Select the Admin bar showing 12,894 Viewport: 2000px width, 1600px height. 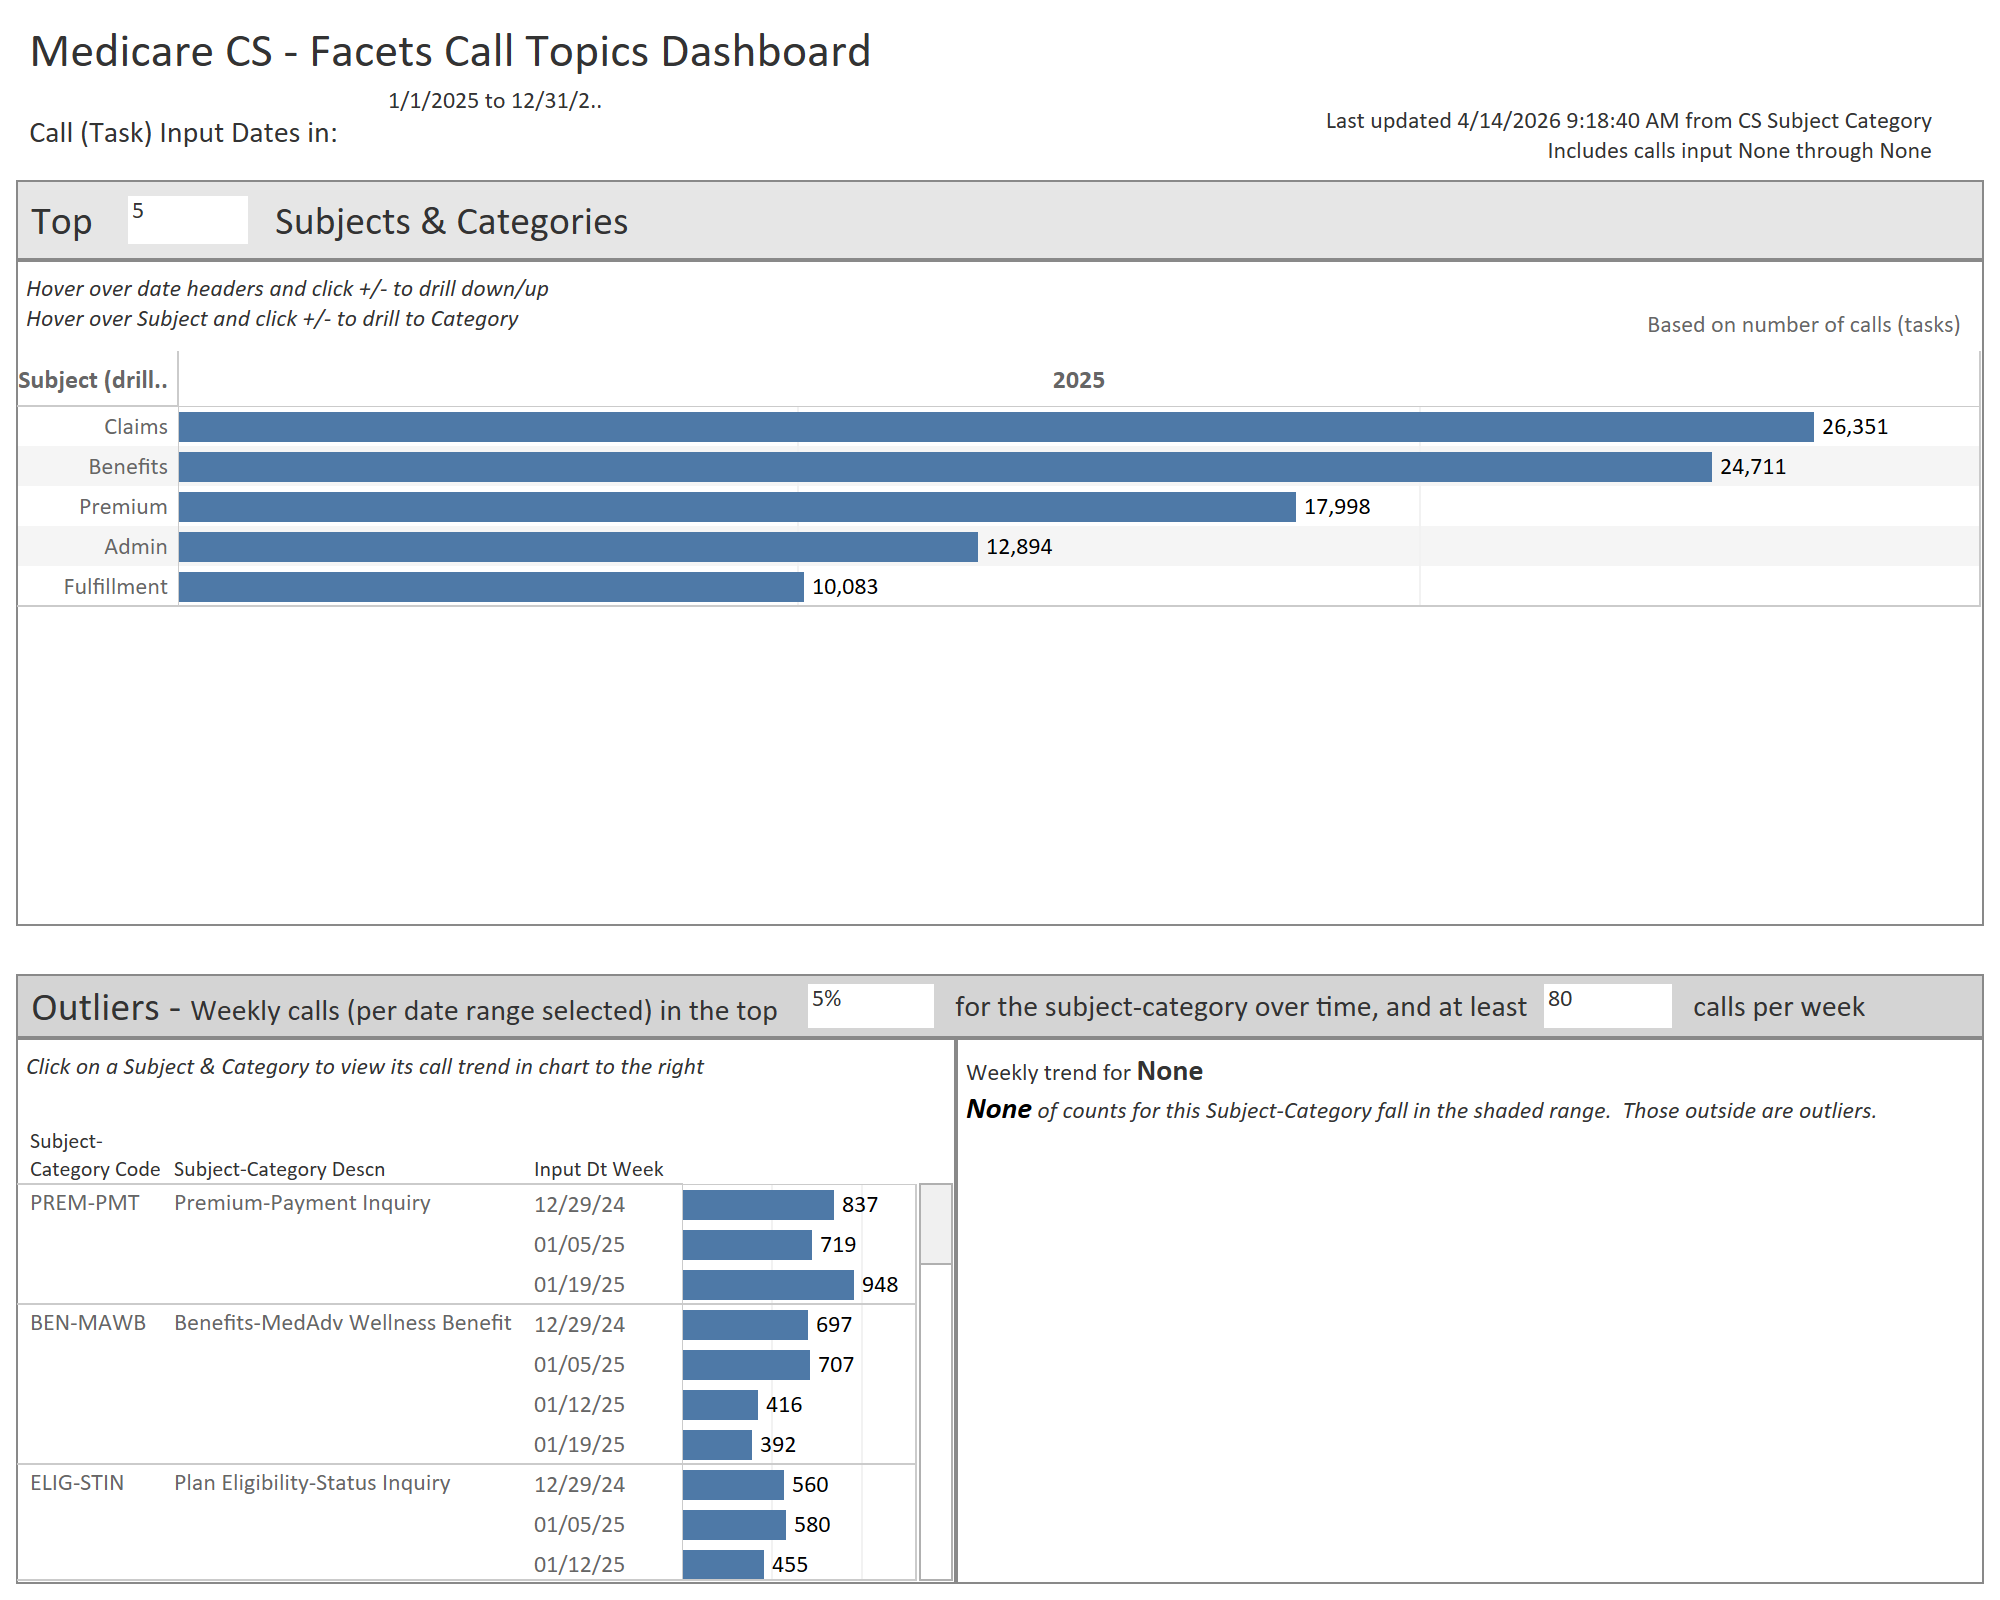[578, 547]
